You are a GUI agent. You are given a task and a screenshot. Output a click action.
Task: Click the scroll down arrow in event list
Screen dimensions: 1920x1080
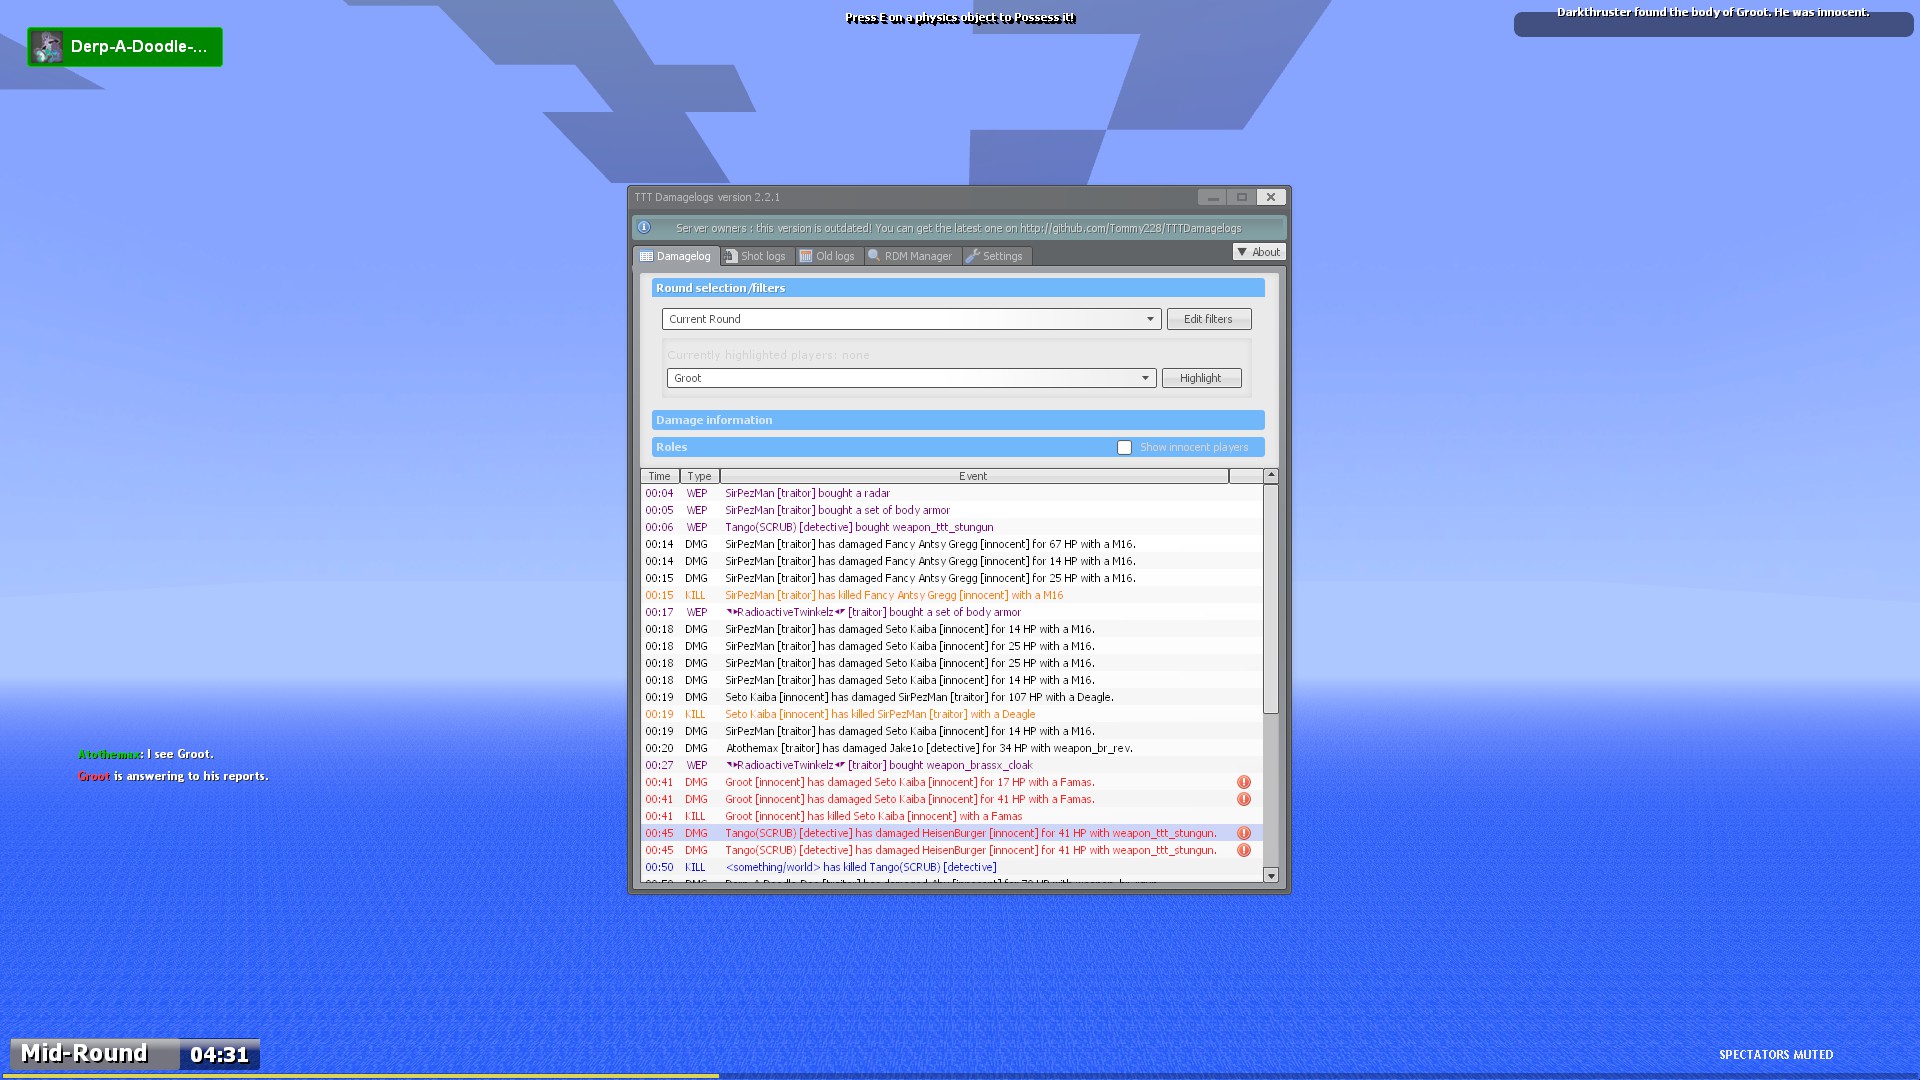pos(1271,875)
